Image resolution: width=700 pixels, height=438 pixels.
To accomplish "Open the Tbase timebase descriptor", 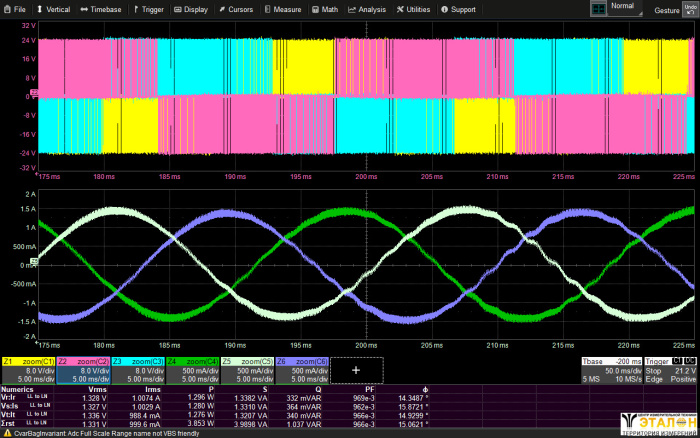I will pos(609,370).
